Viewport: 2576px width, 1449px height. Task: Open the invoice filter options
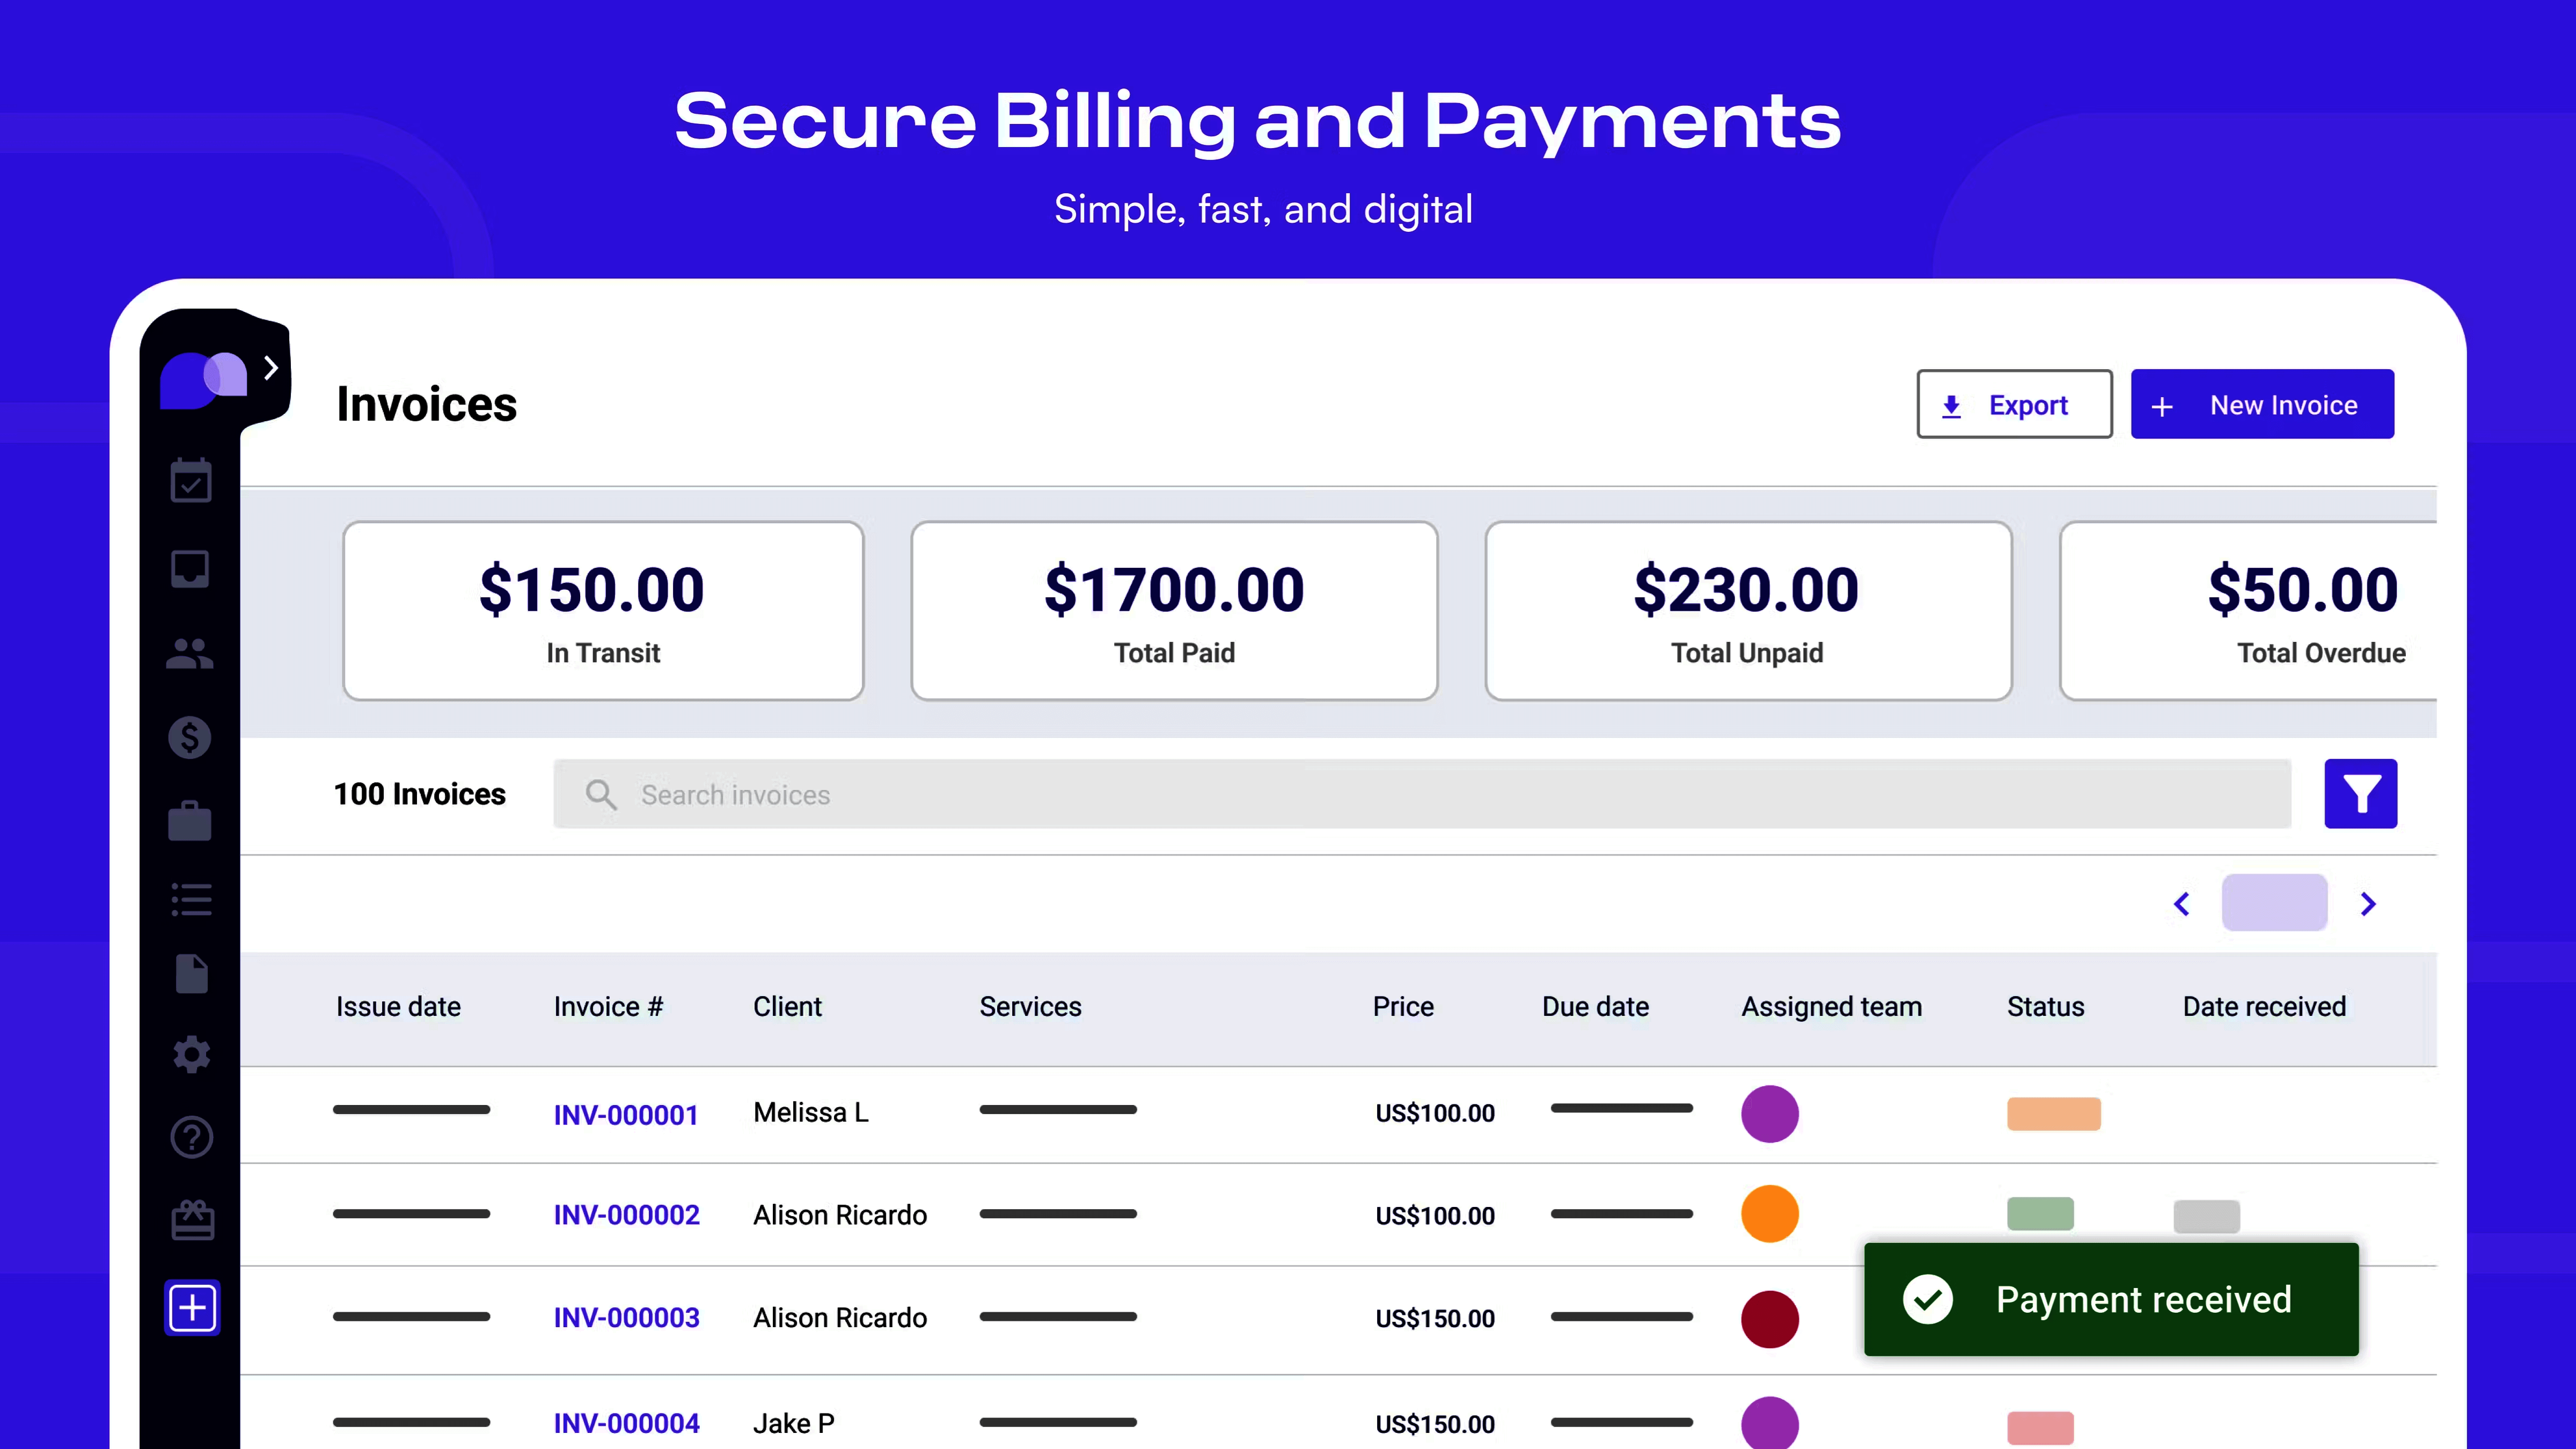2360,794
